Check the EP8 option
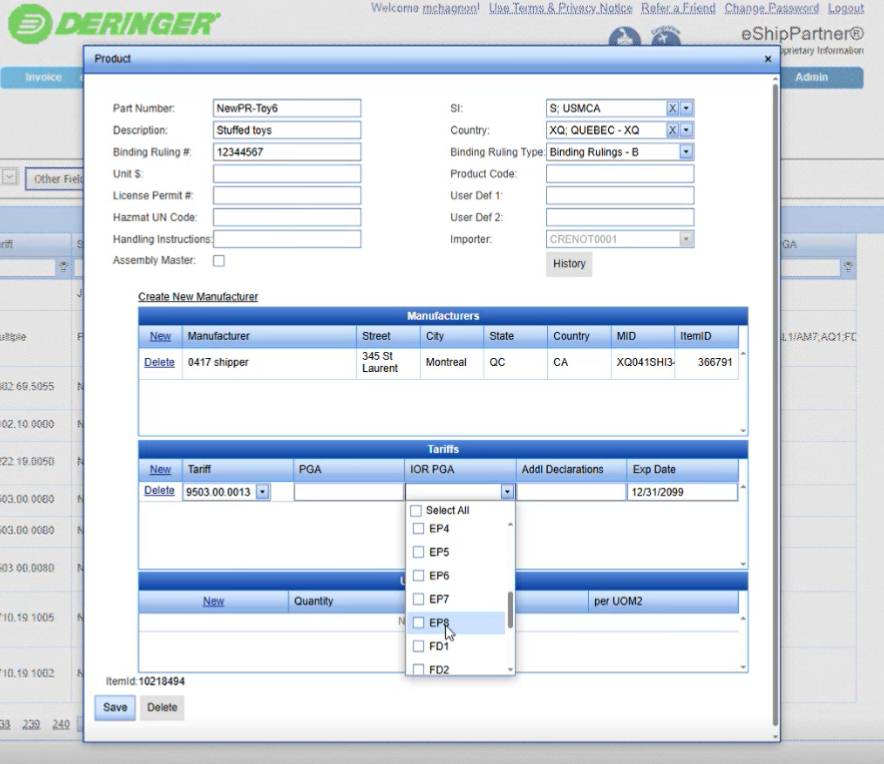 419,623
